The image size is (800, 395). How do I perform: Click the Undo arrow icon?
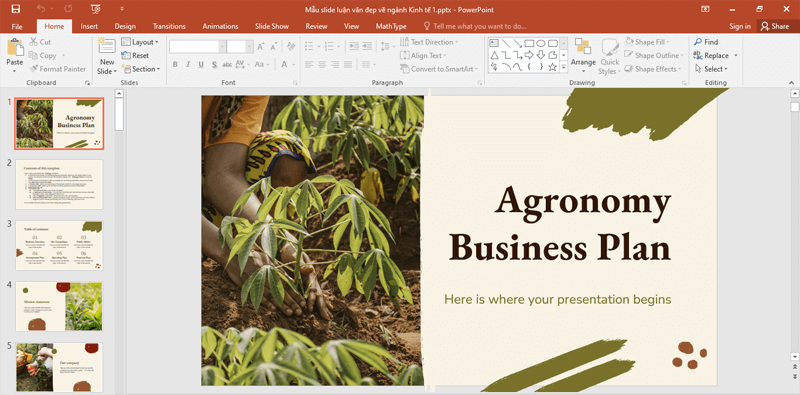[41, 9]
